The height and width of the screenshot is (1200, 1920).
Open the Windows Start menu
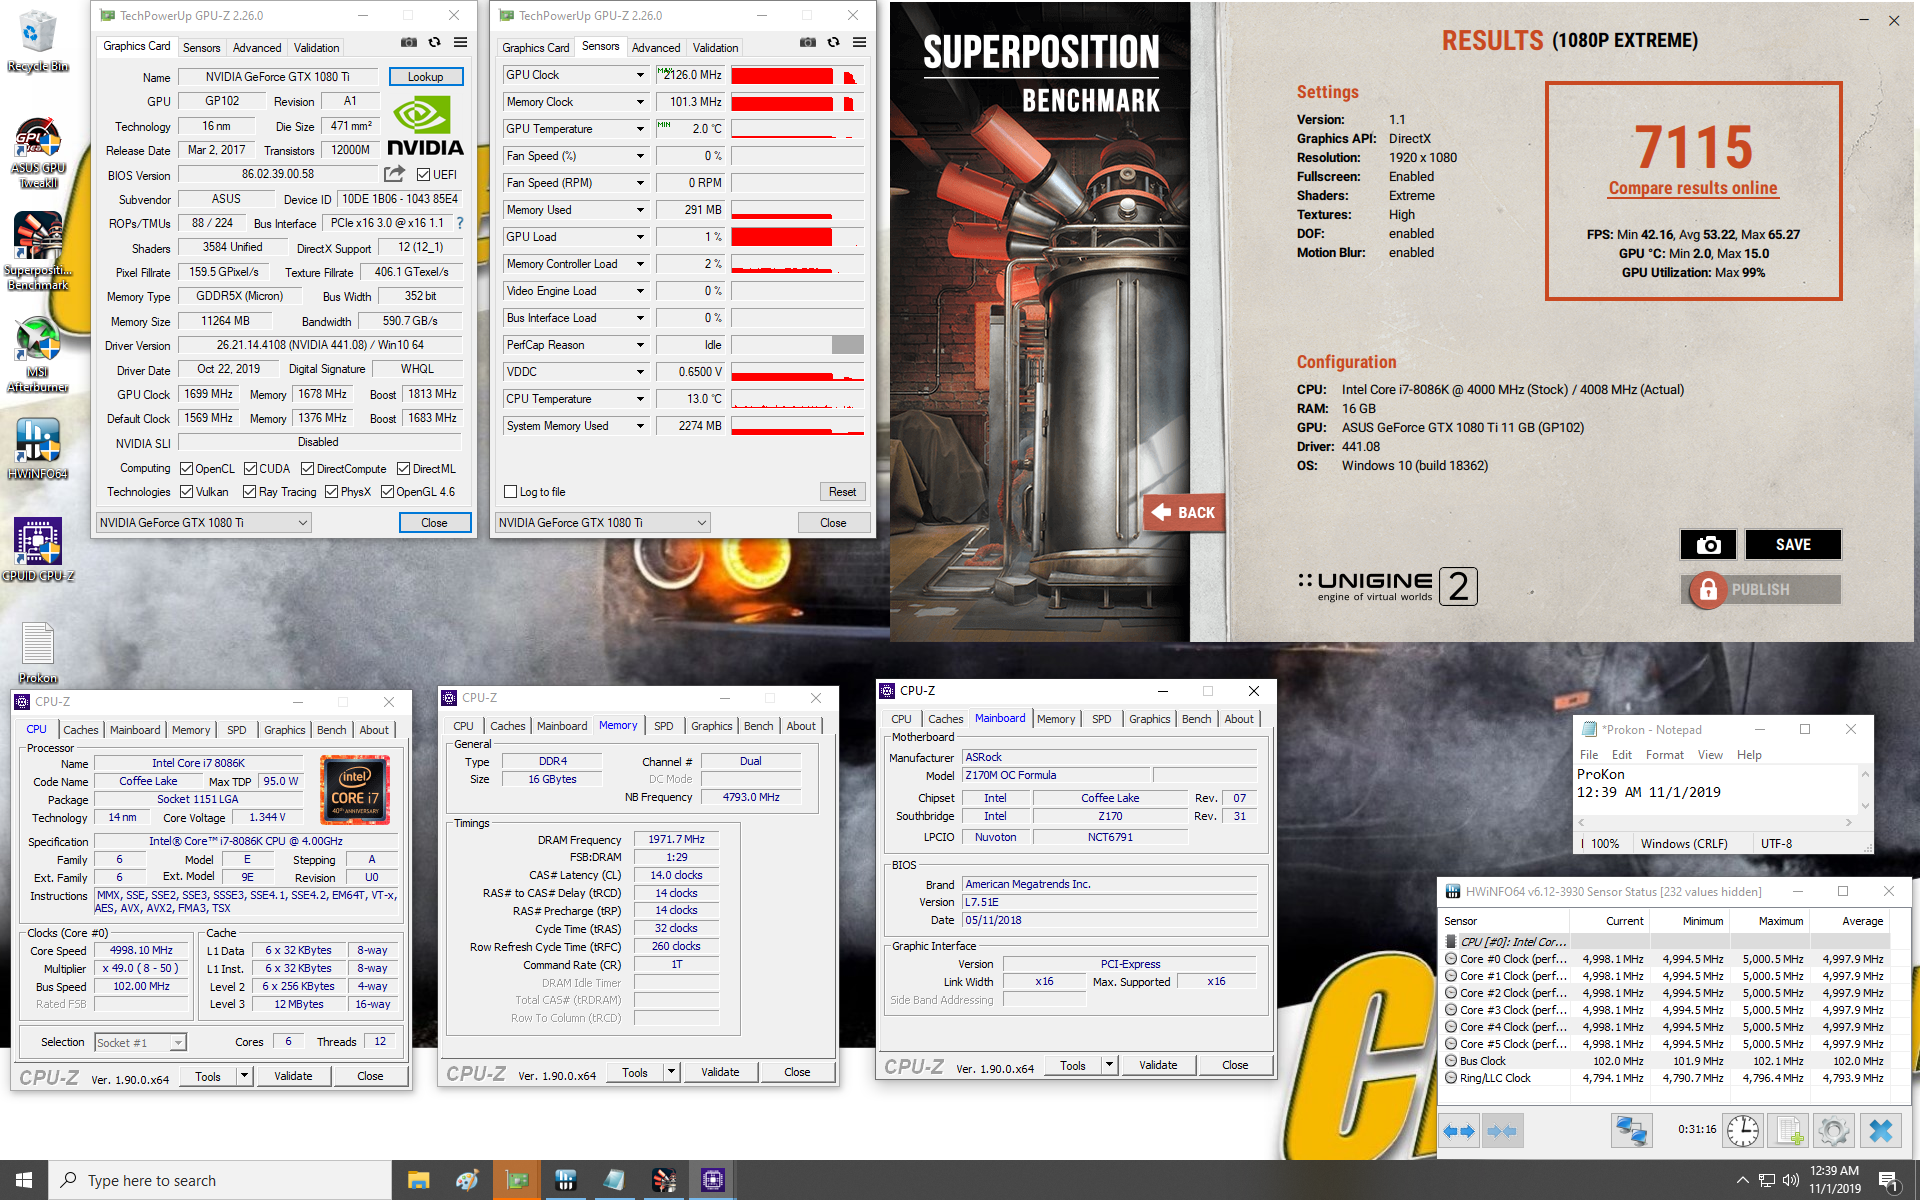[24, 1180]
